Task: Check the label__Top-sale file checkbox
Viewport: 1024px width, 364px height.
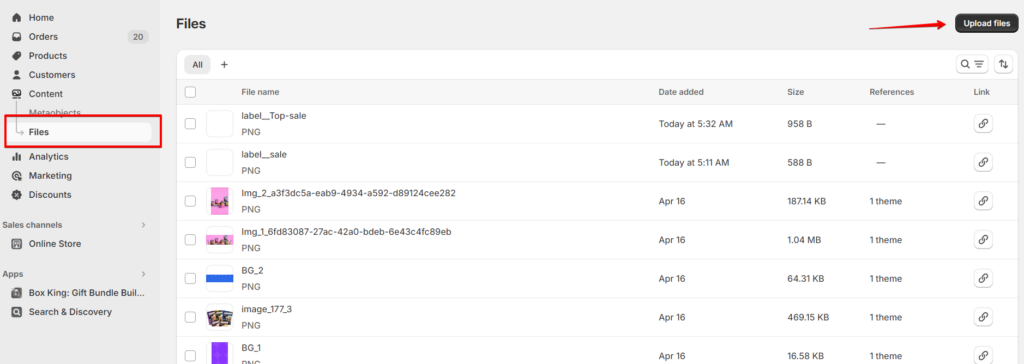Action: 190,124
